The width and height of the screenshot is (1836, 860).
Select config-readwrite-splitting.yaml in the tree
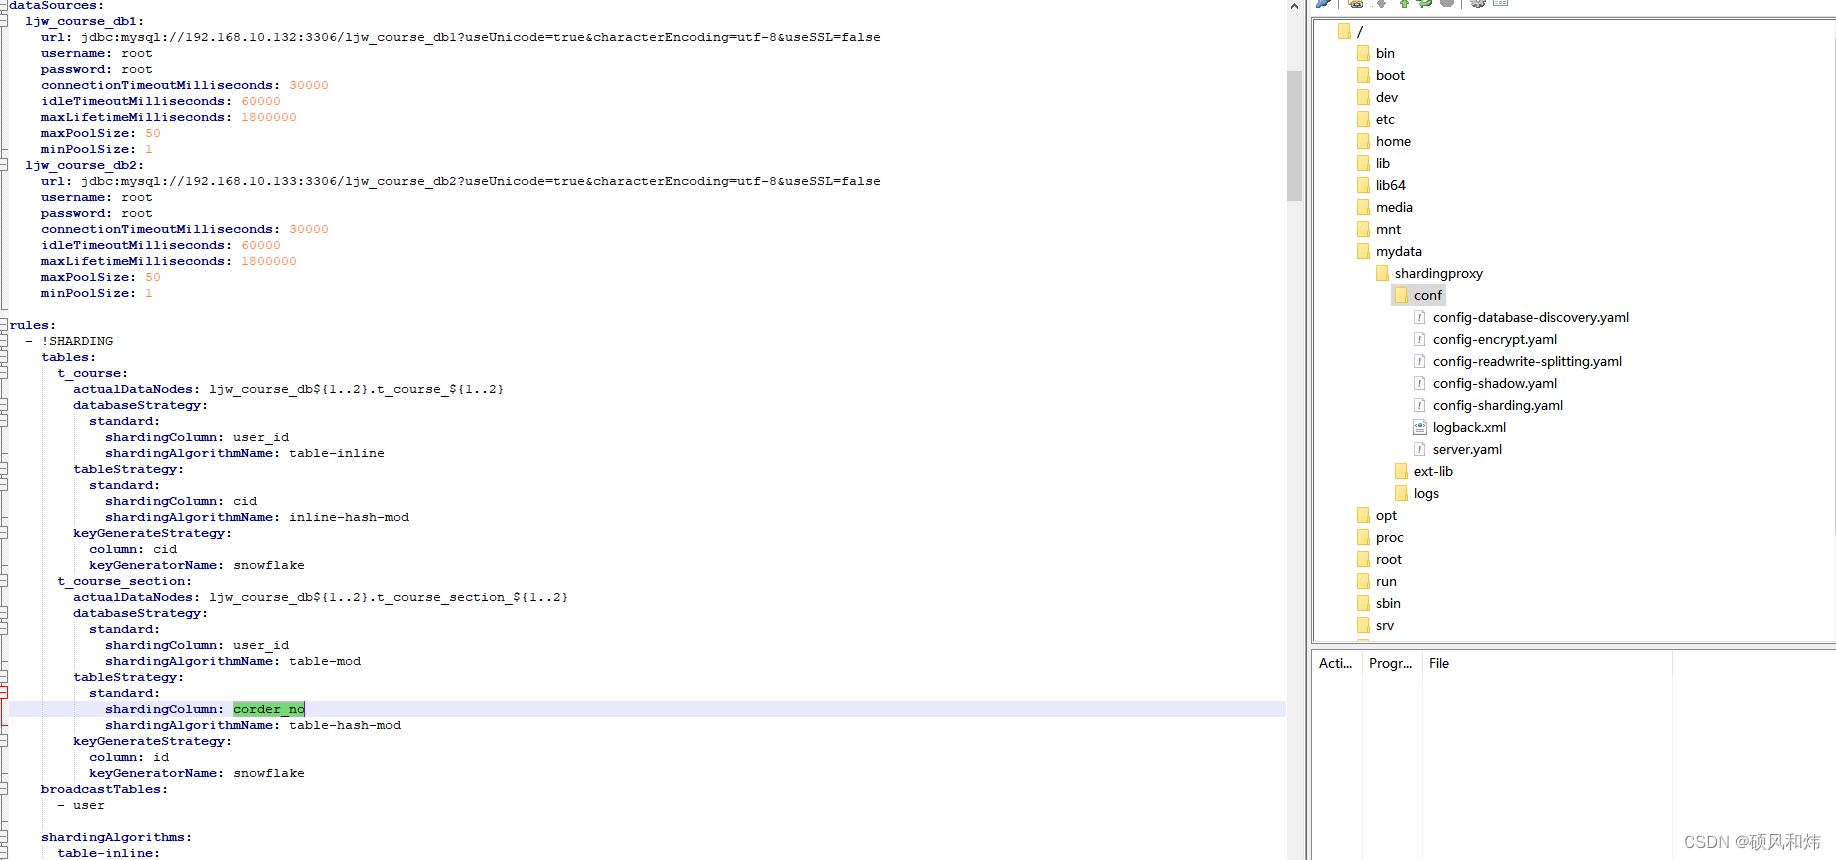(1527, 361)
